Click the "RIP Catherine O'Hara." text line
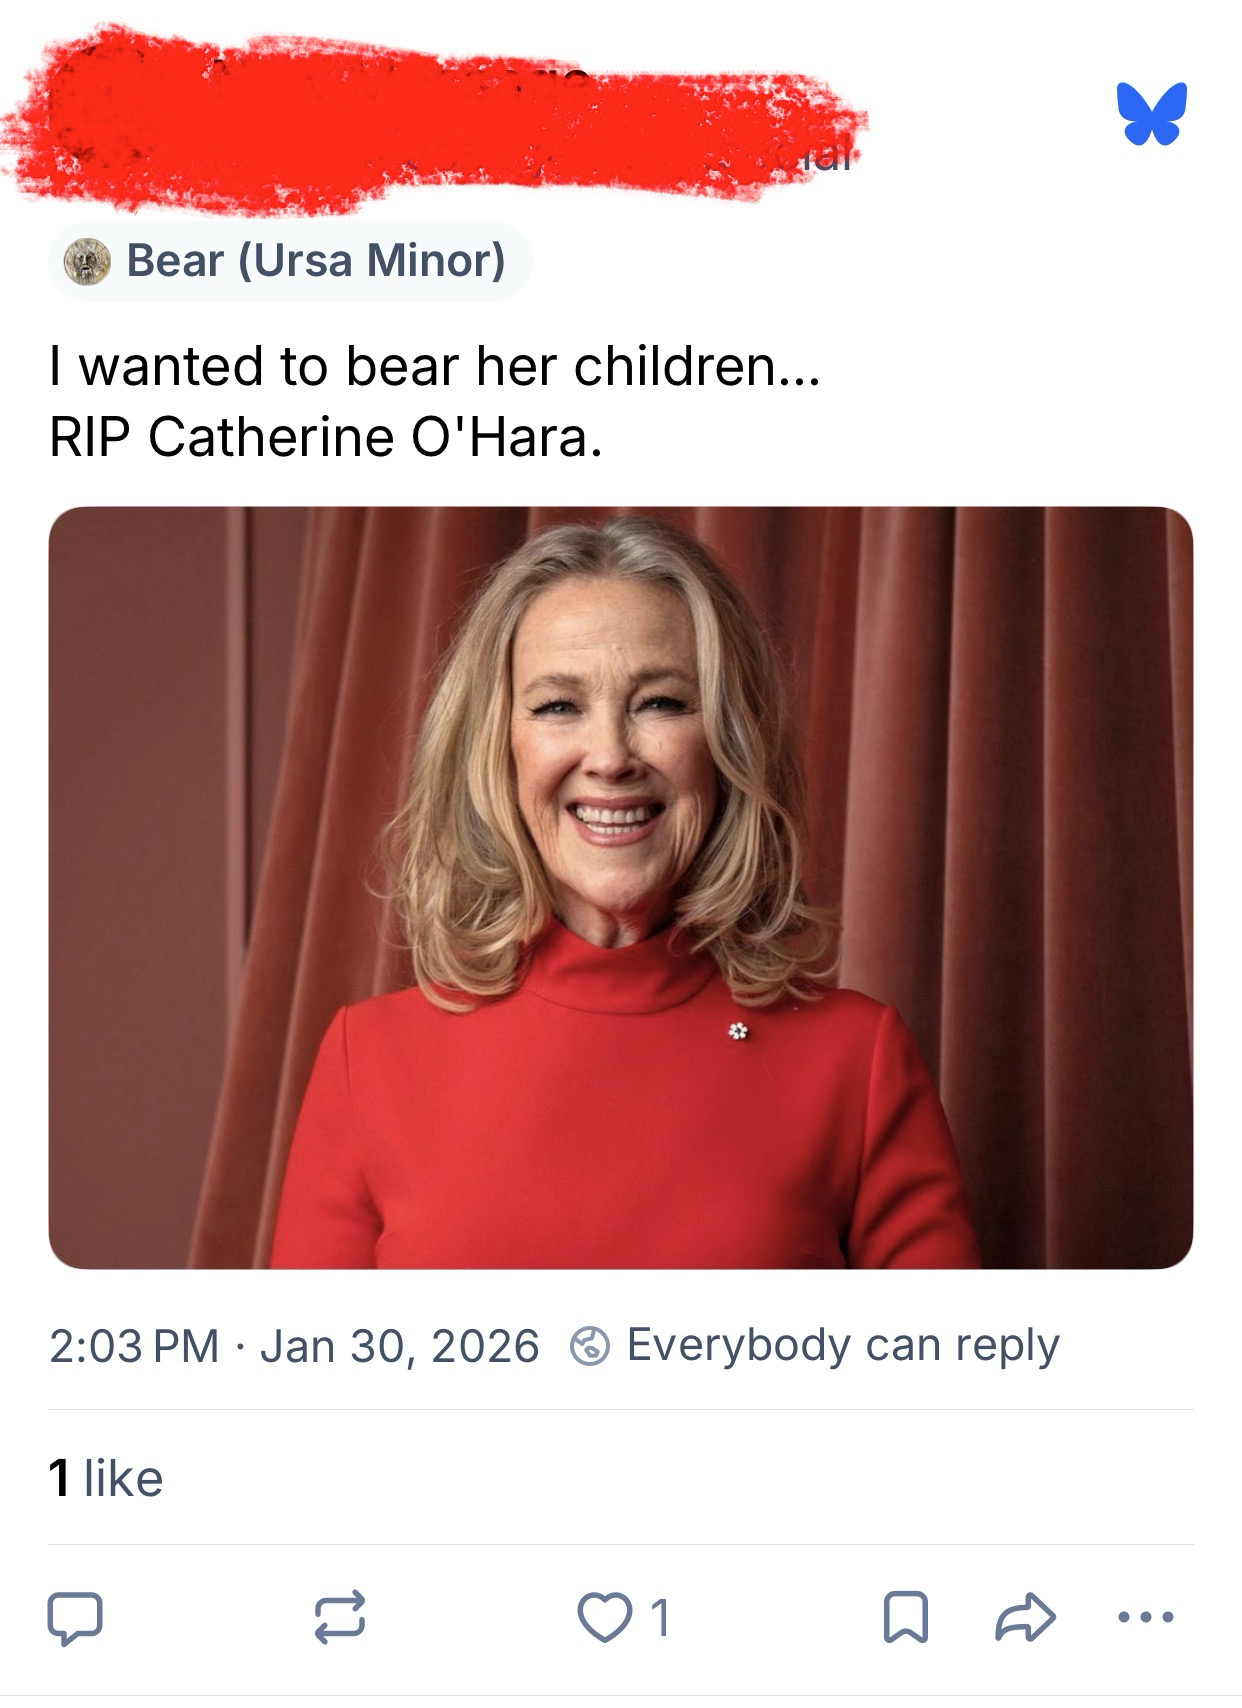This screenshot has width=1242, height=1708. tap(326, 437)
